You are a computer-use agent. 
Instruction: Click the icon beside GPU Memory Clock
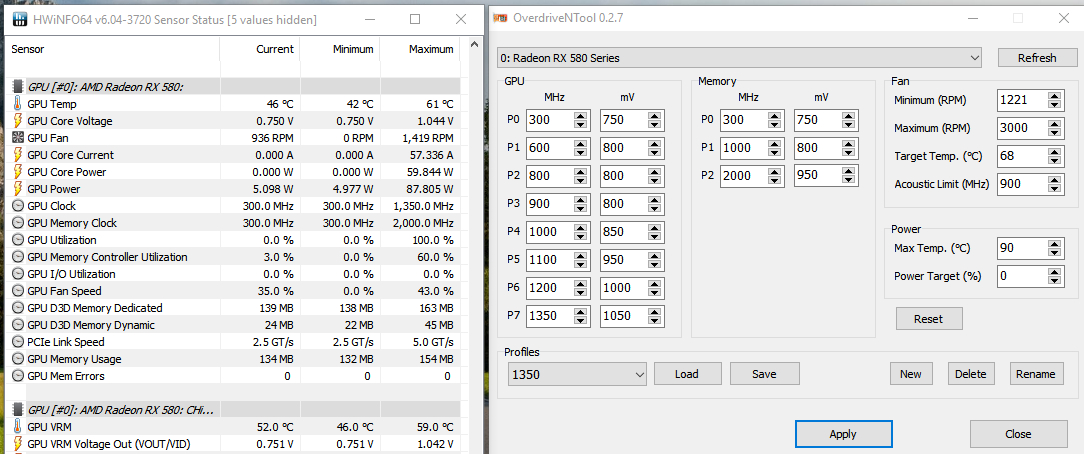(17, 223)
